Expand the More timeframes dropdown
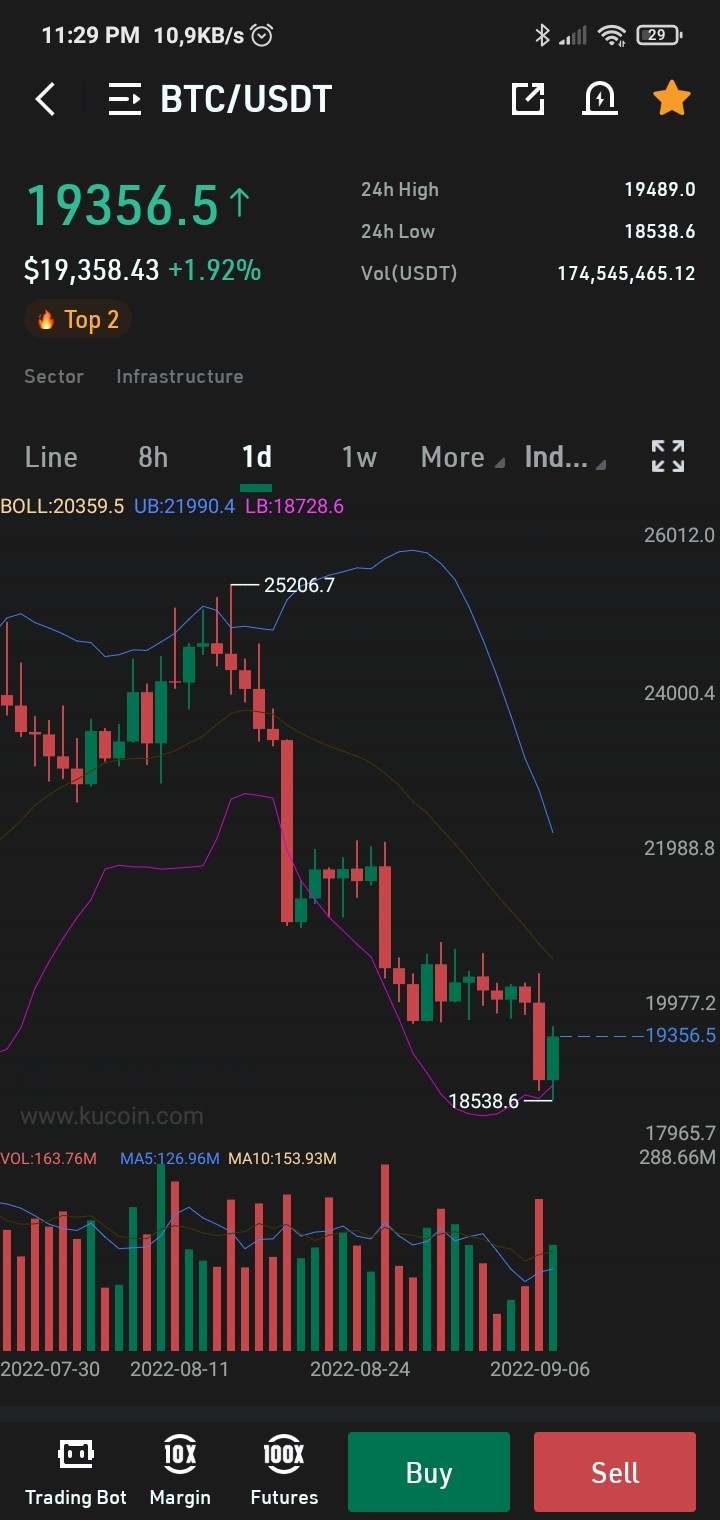This screenshot has width=720, height=1520. point(459,457)
